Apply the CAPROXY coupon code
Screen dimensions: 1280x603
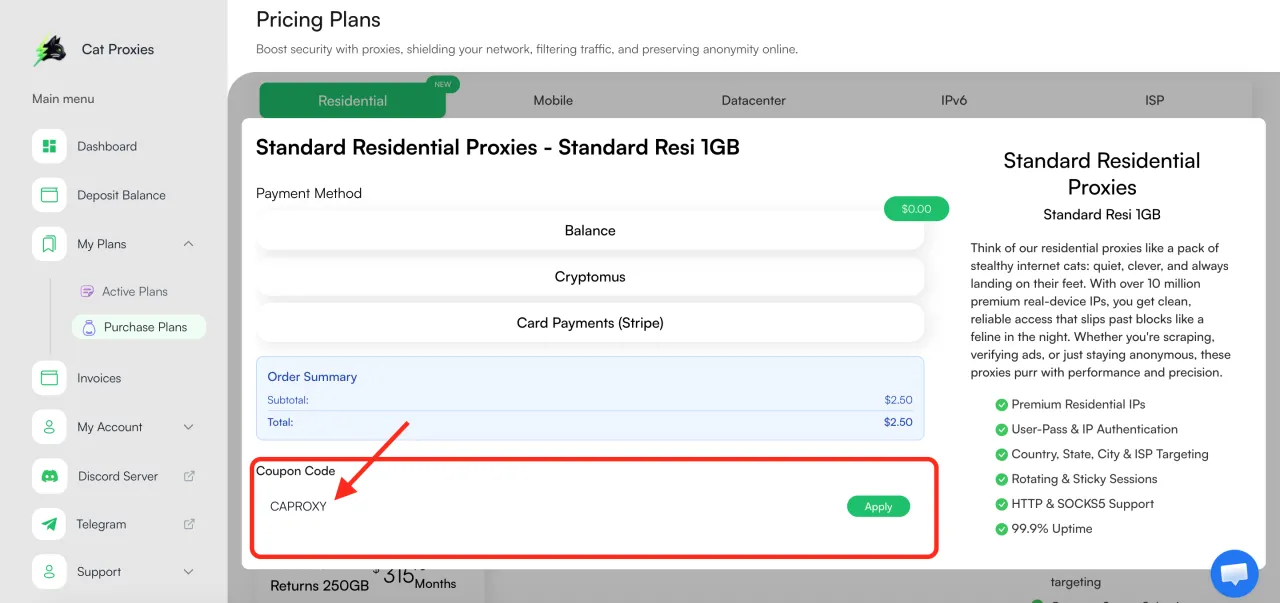(x=878, y=506)
